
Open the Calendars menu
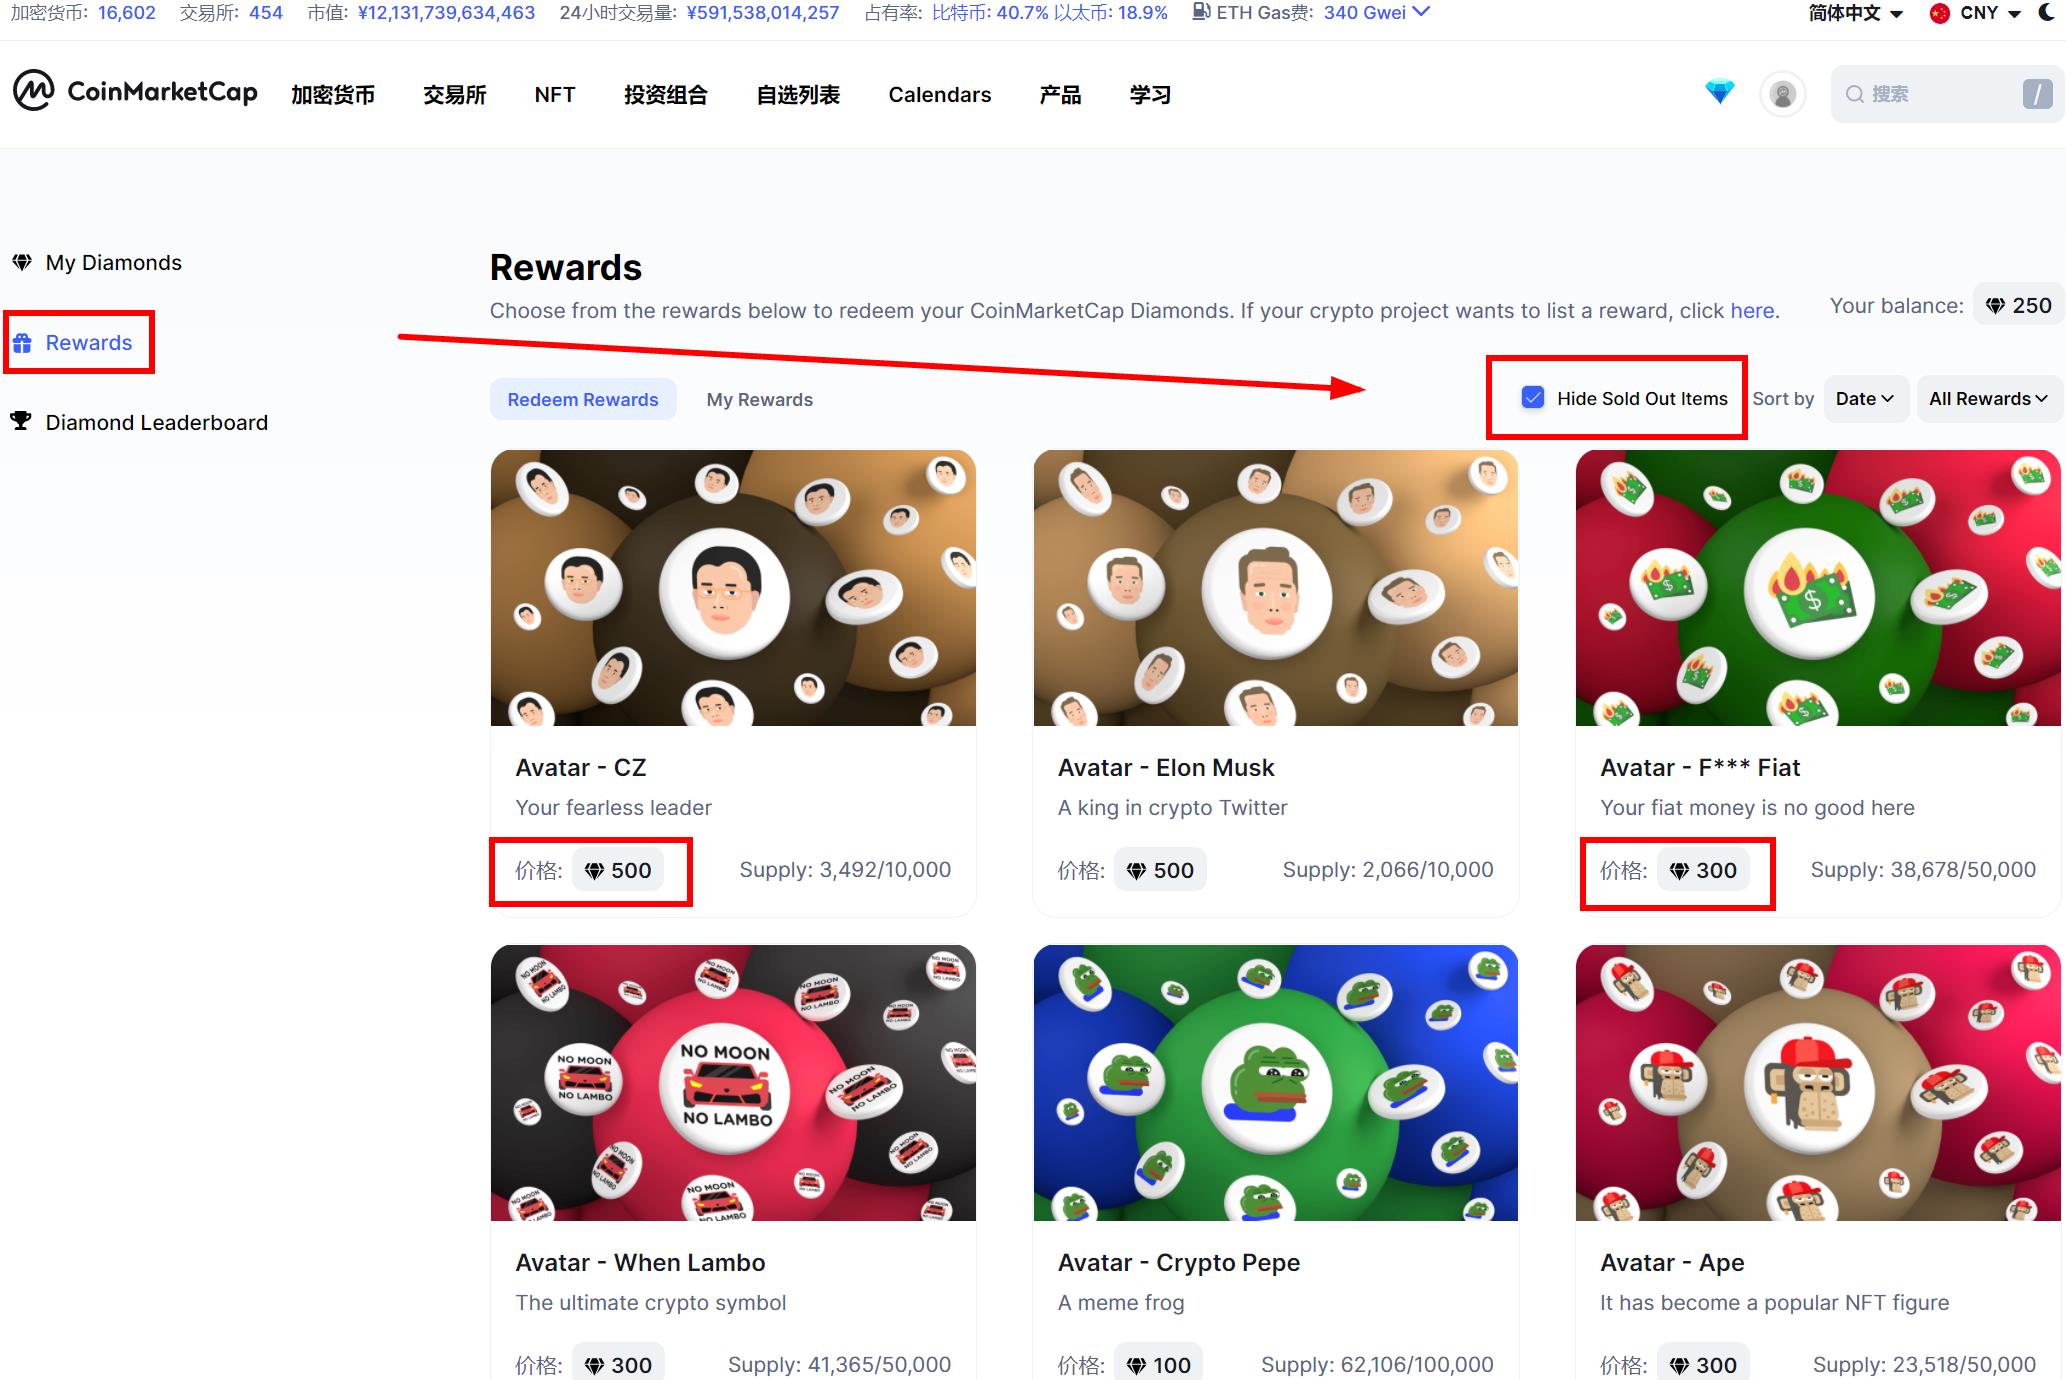(x=940, y=95)
